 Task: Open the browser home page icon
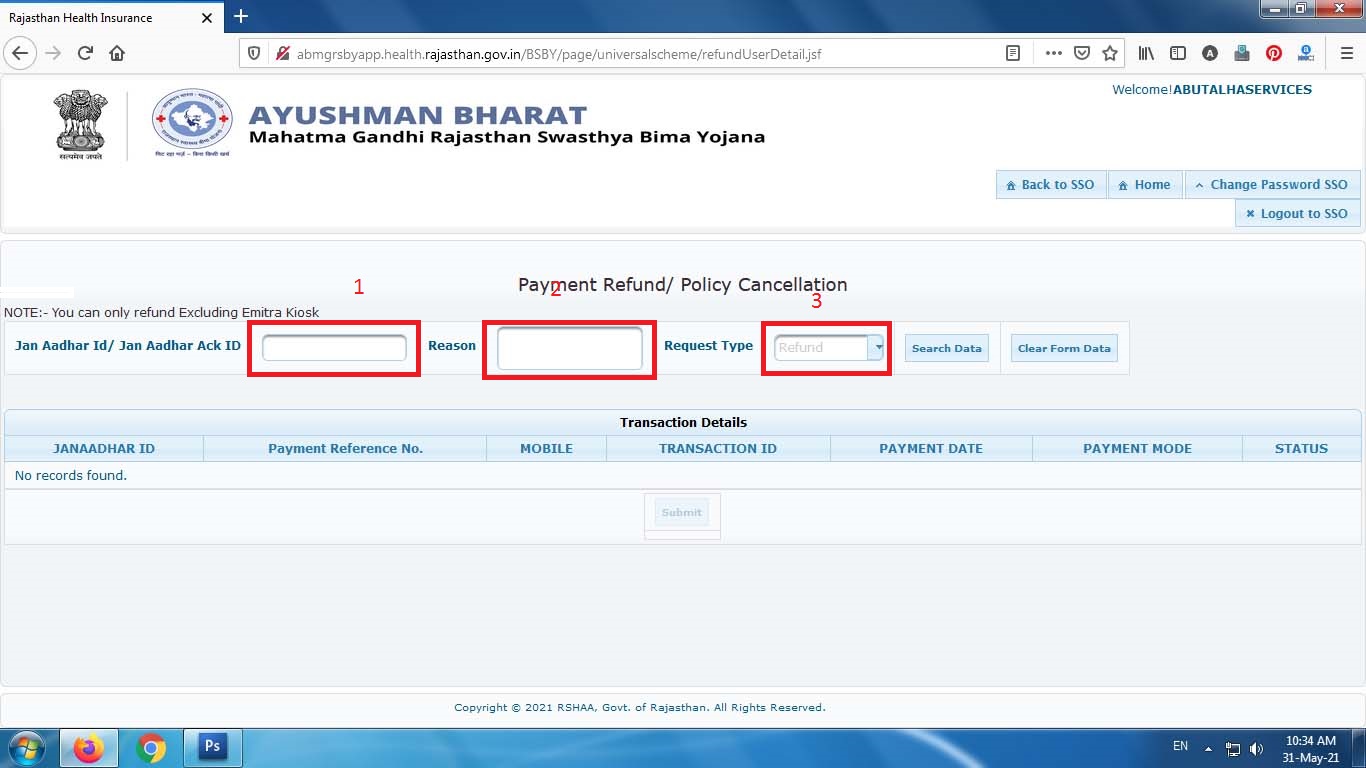click(x=117, y=53)
